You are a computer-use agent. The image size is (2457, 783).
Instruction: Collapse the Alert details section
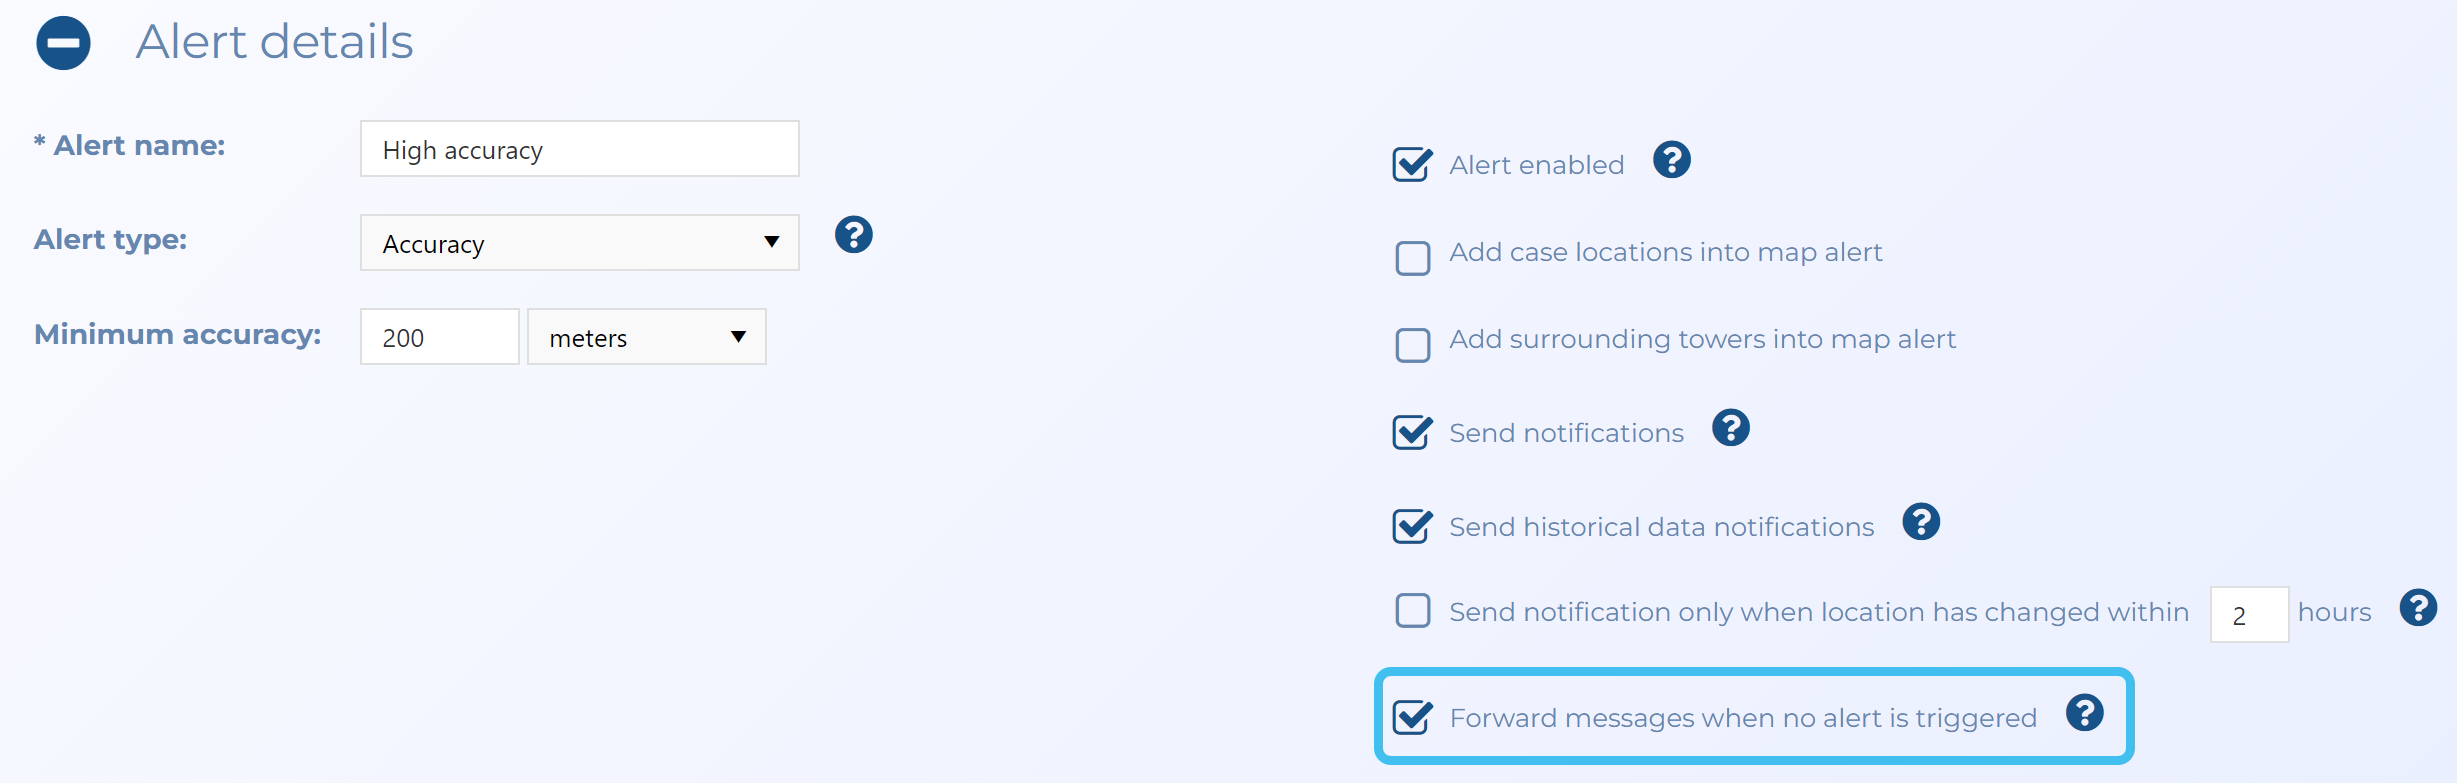pyautogui.click(x=63, y=43)
